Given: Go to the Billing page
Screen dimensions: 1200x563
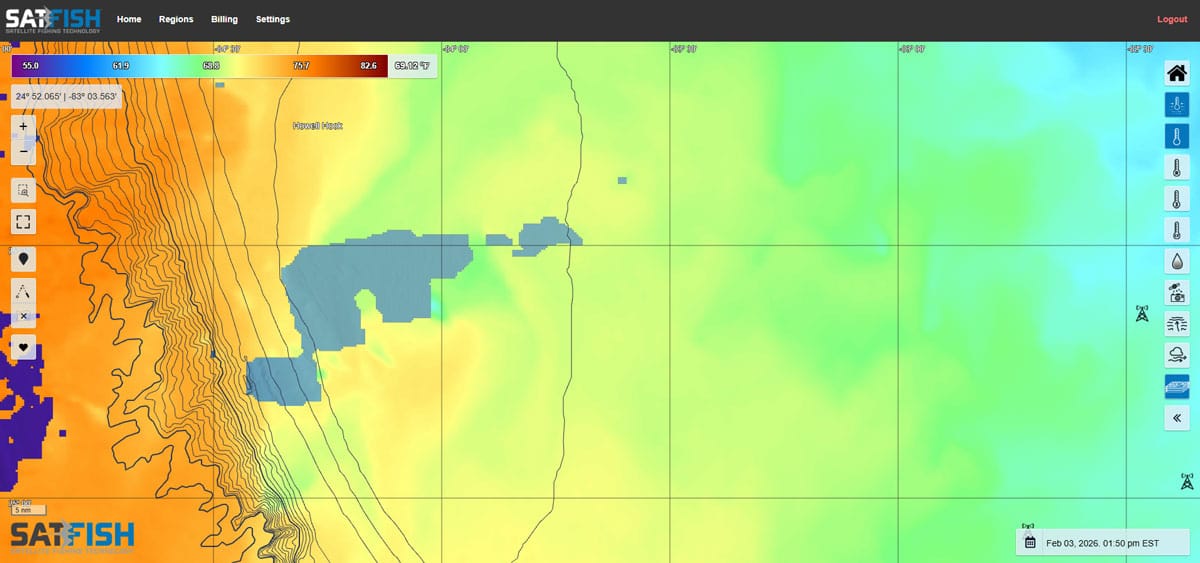Looking at the screenshot, I should [x=225, y=19].
